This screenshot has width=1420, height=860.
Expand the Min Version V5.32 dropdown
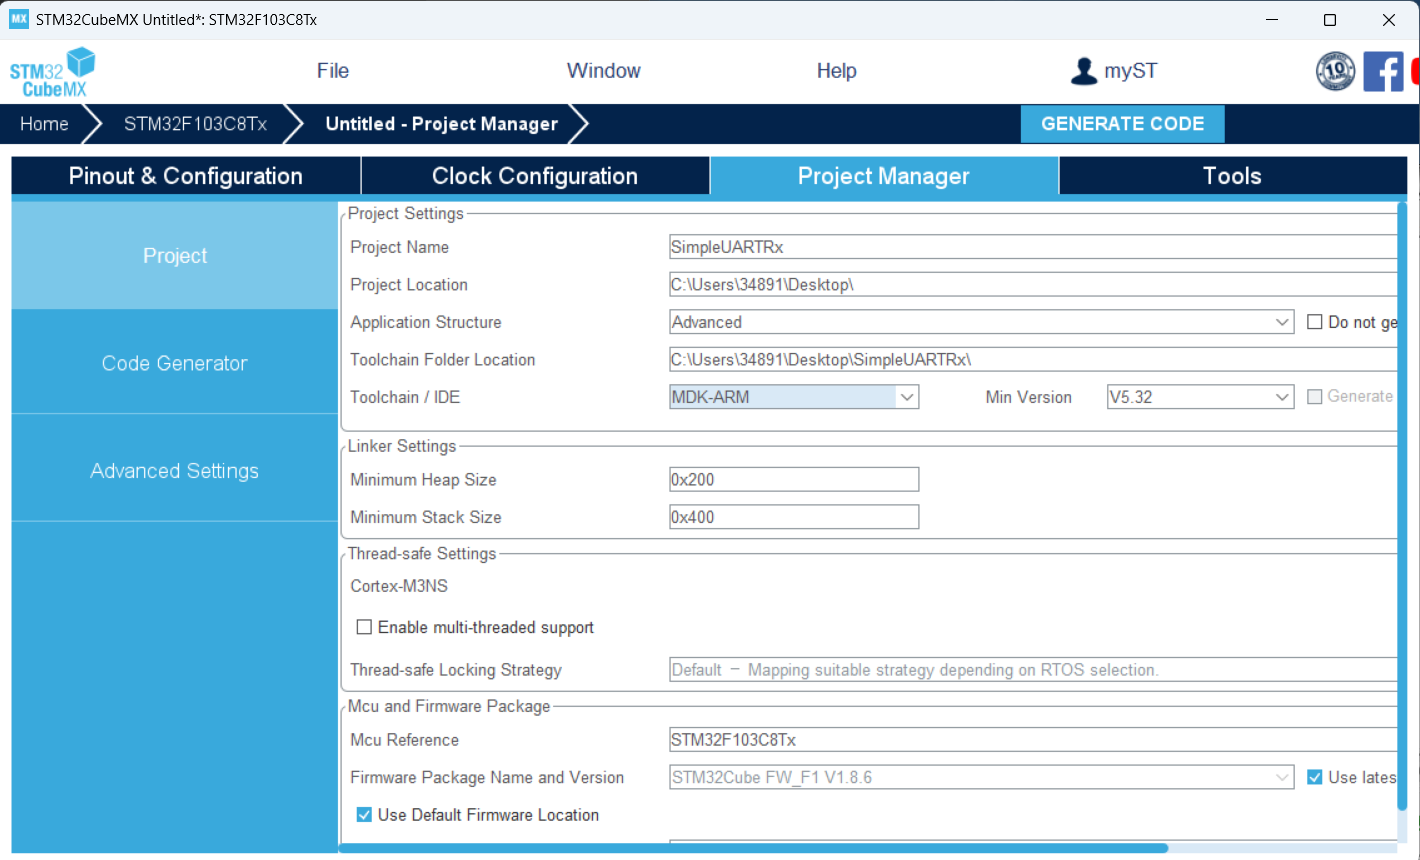point(1200,397)
